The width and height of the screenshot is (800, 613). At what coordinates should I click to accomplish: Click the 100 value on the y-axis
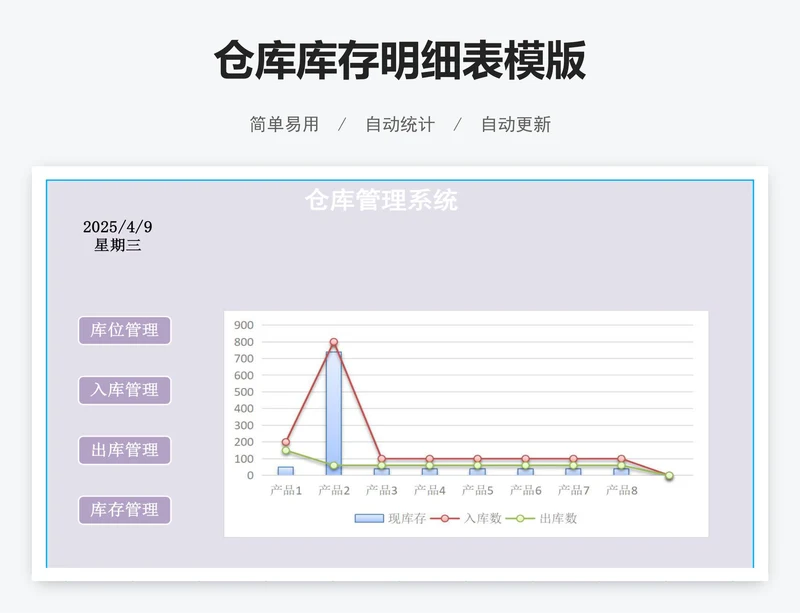pos(244,459)
